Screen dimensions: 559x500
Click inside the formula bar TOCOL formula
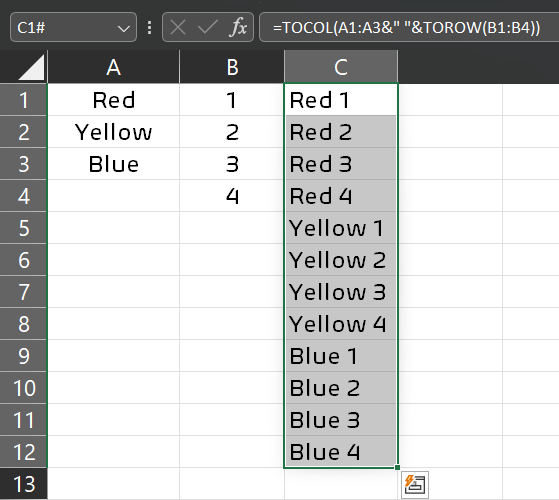[x=406, y=27]
